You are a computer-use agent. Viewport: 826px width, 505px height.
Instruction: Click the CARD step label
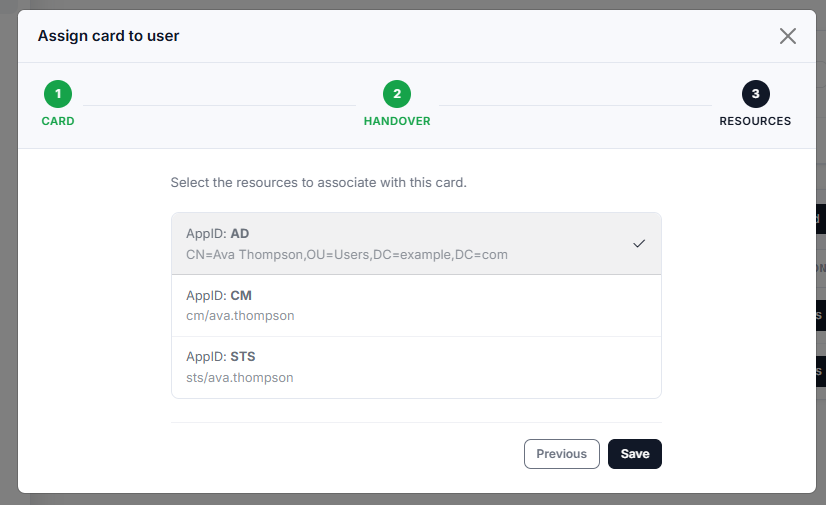click(58, 121)
